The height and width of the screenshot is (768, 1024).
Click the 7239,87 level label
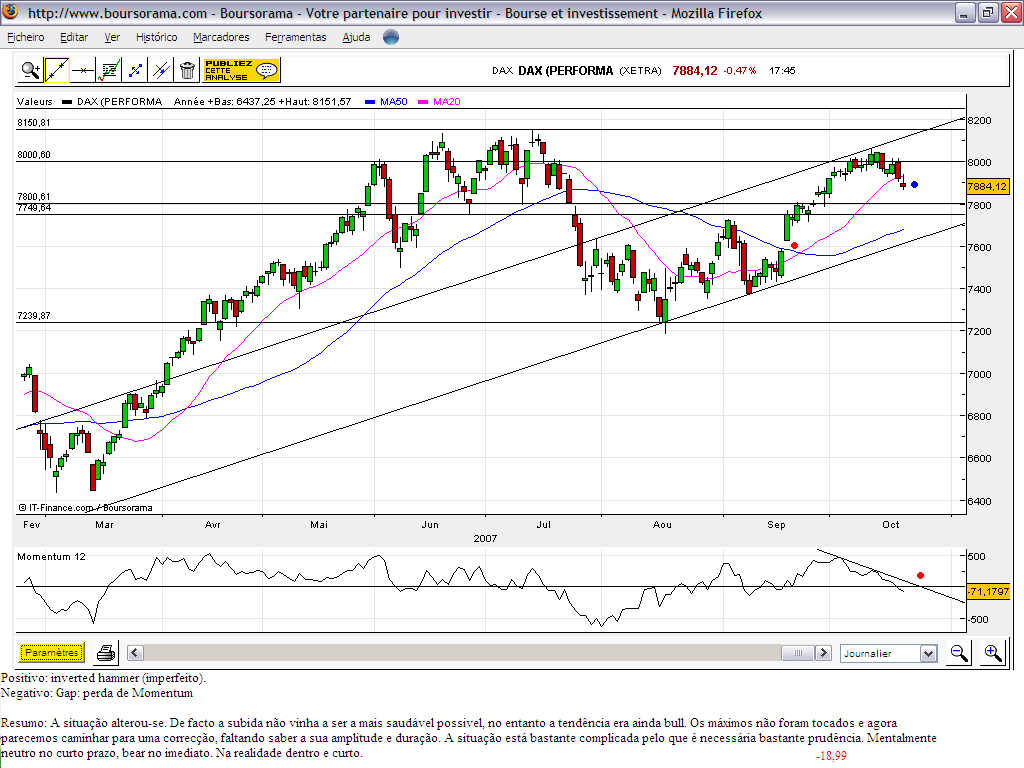coord(34,315)
